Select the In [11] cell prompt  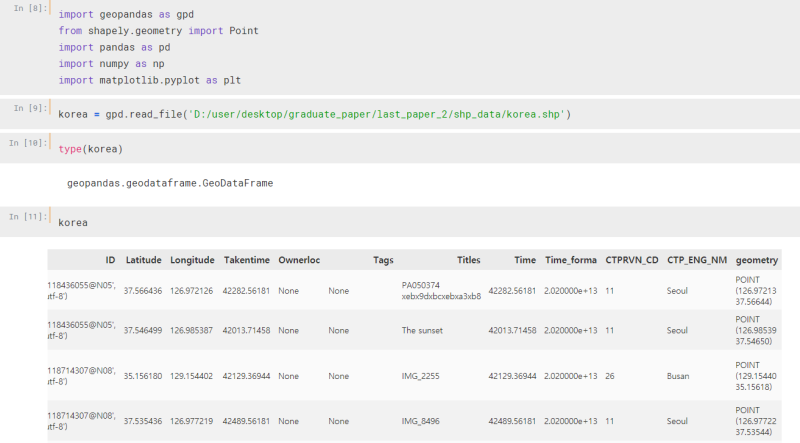(25, 215)
